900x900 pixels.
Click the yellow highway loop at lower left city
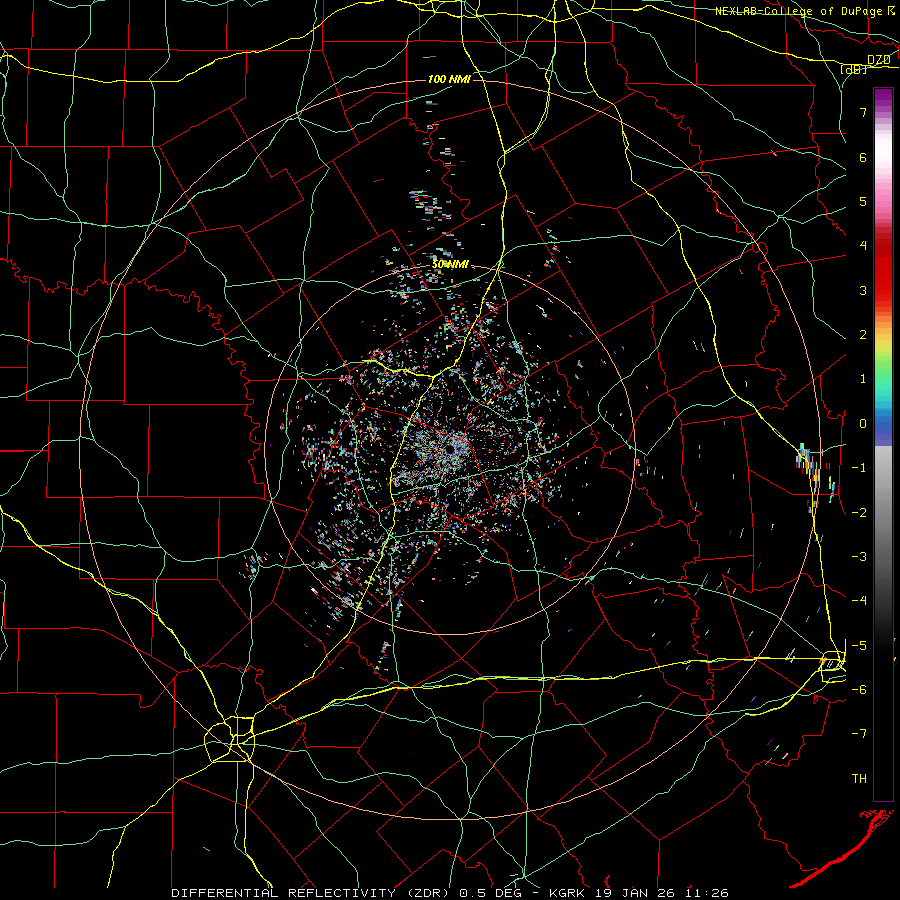point(230,739)
